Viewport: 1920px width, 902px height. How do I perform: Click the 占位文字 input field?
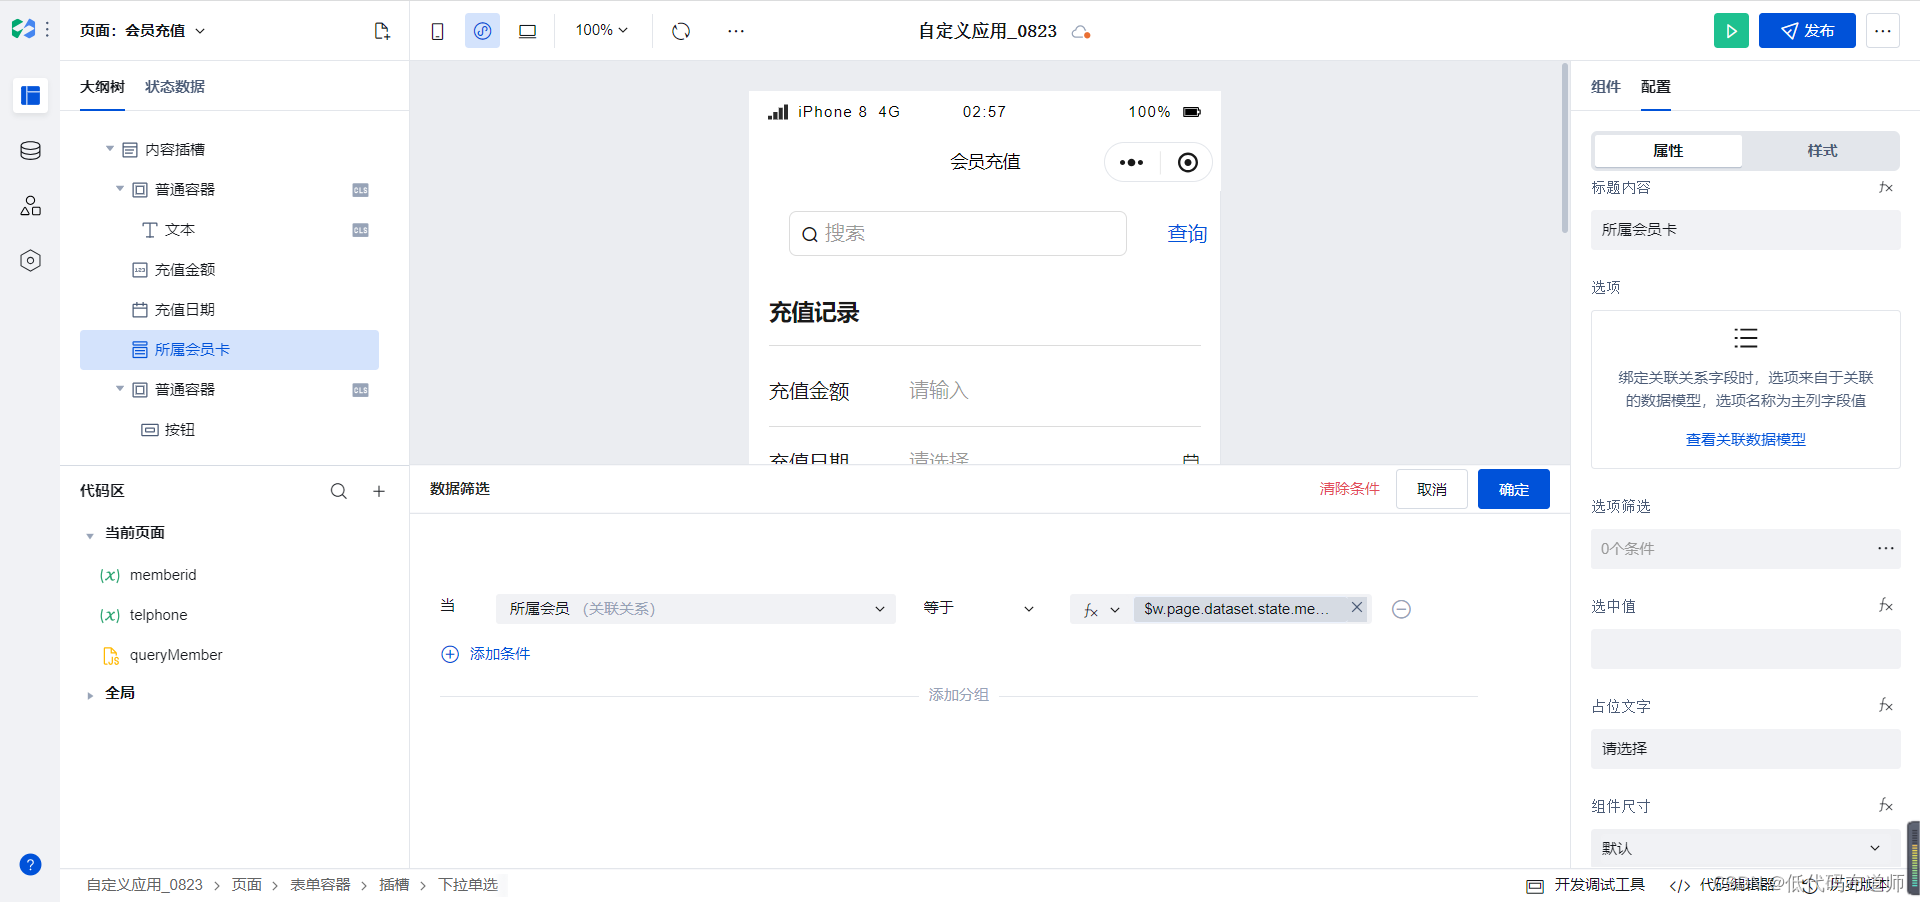(x=1745, y=749)
